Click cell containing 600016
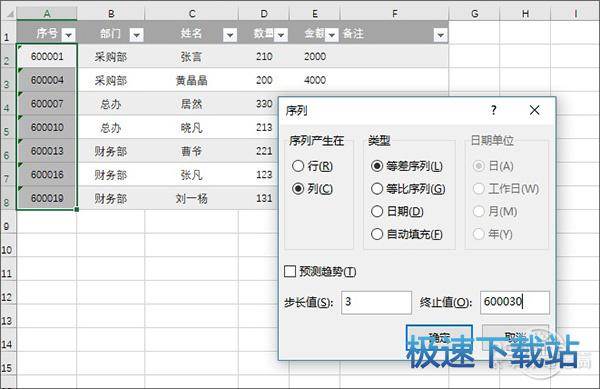 [47, 175]
